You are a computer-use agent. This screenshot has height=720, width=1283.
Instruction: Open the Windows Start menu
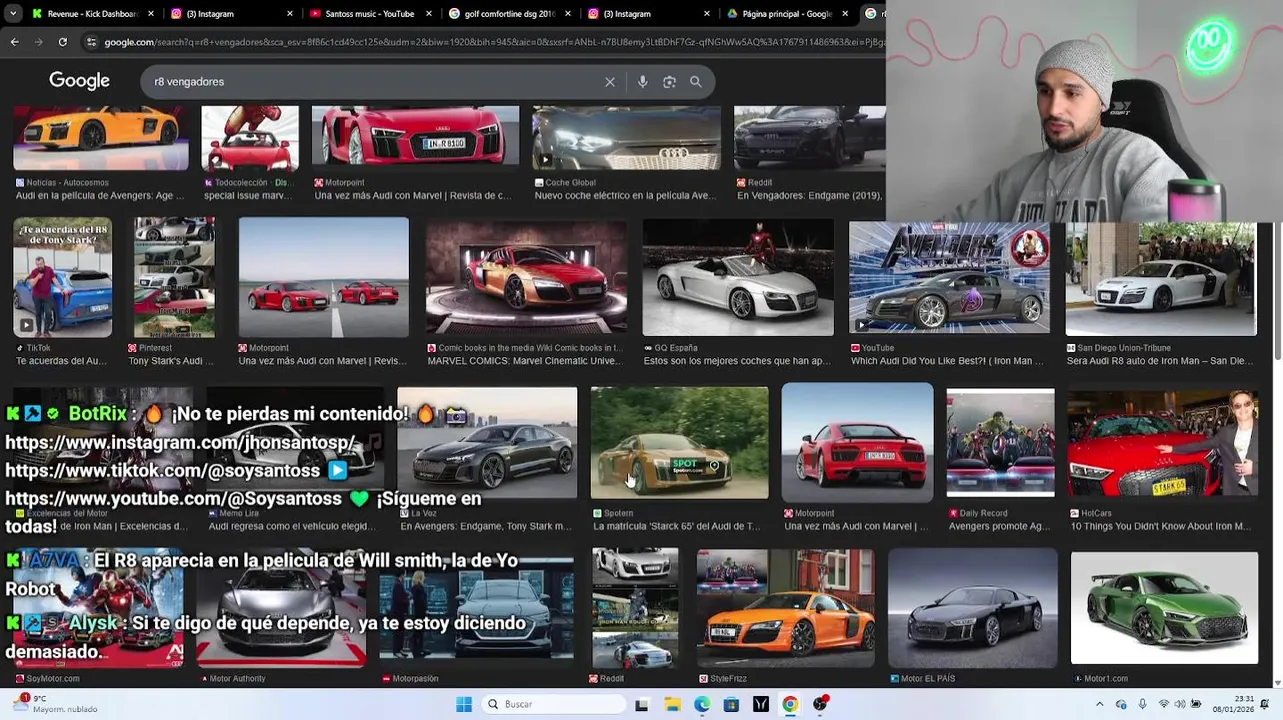pyautogui.click(x=464, y=704)
